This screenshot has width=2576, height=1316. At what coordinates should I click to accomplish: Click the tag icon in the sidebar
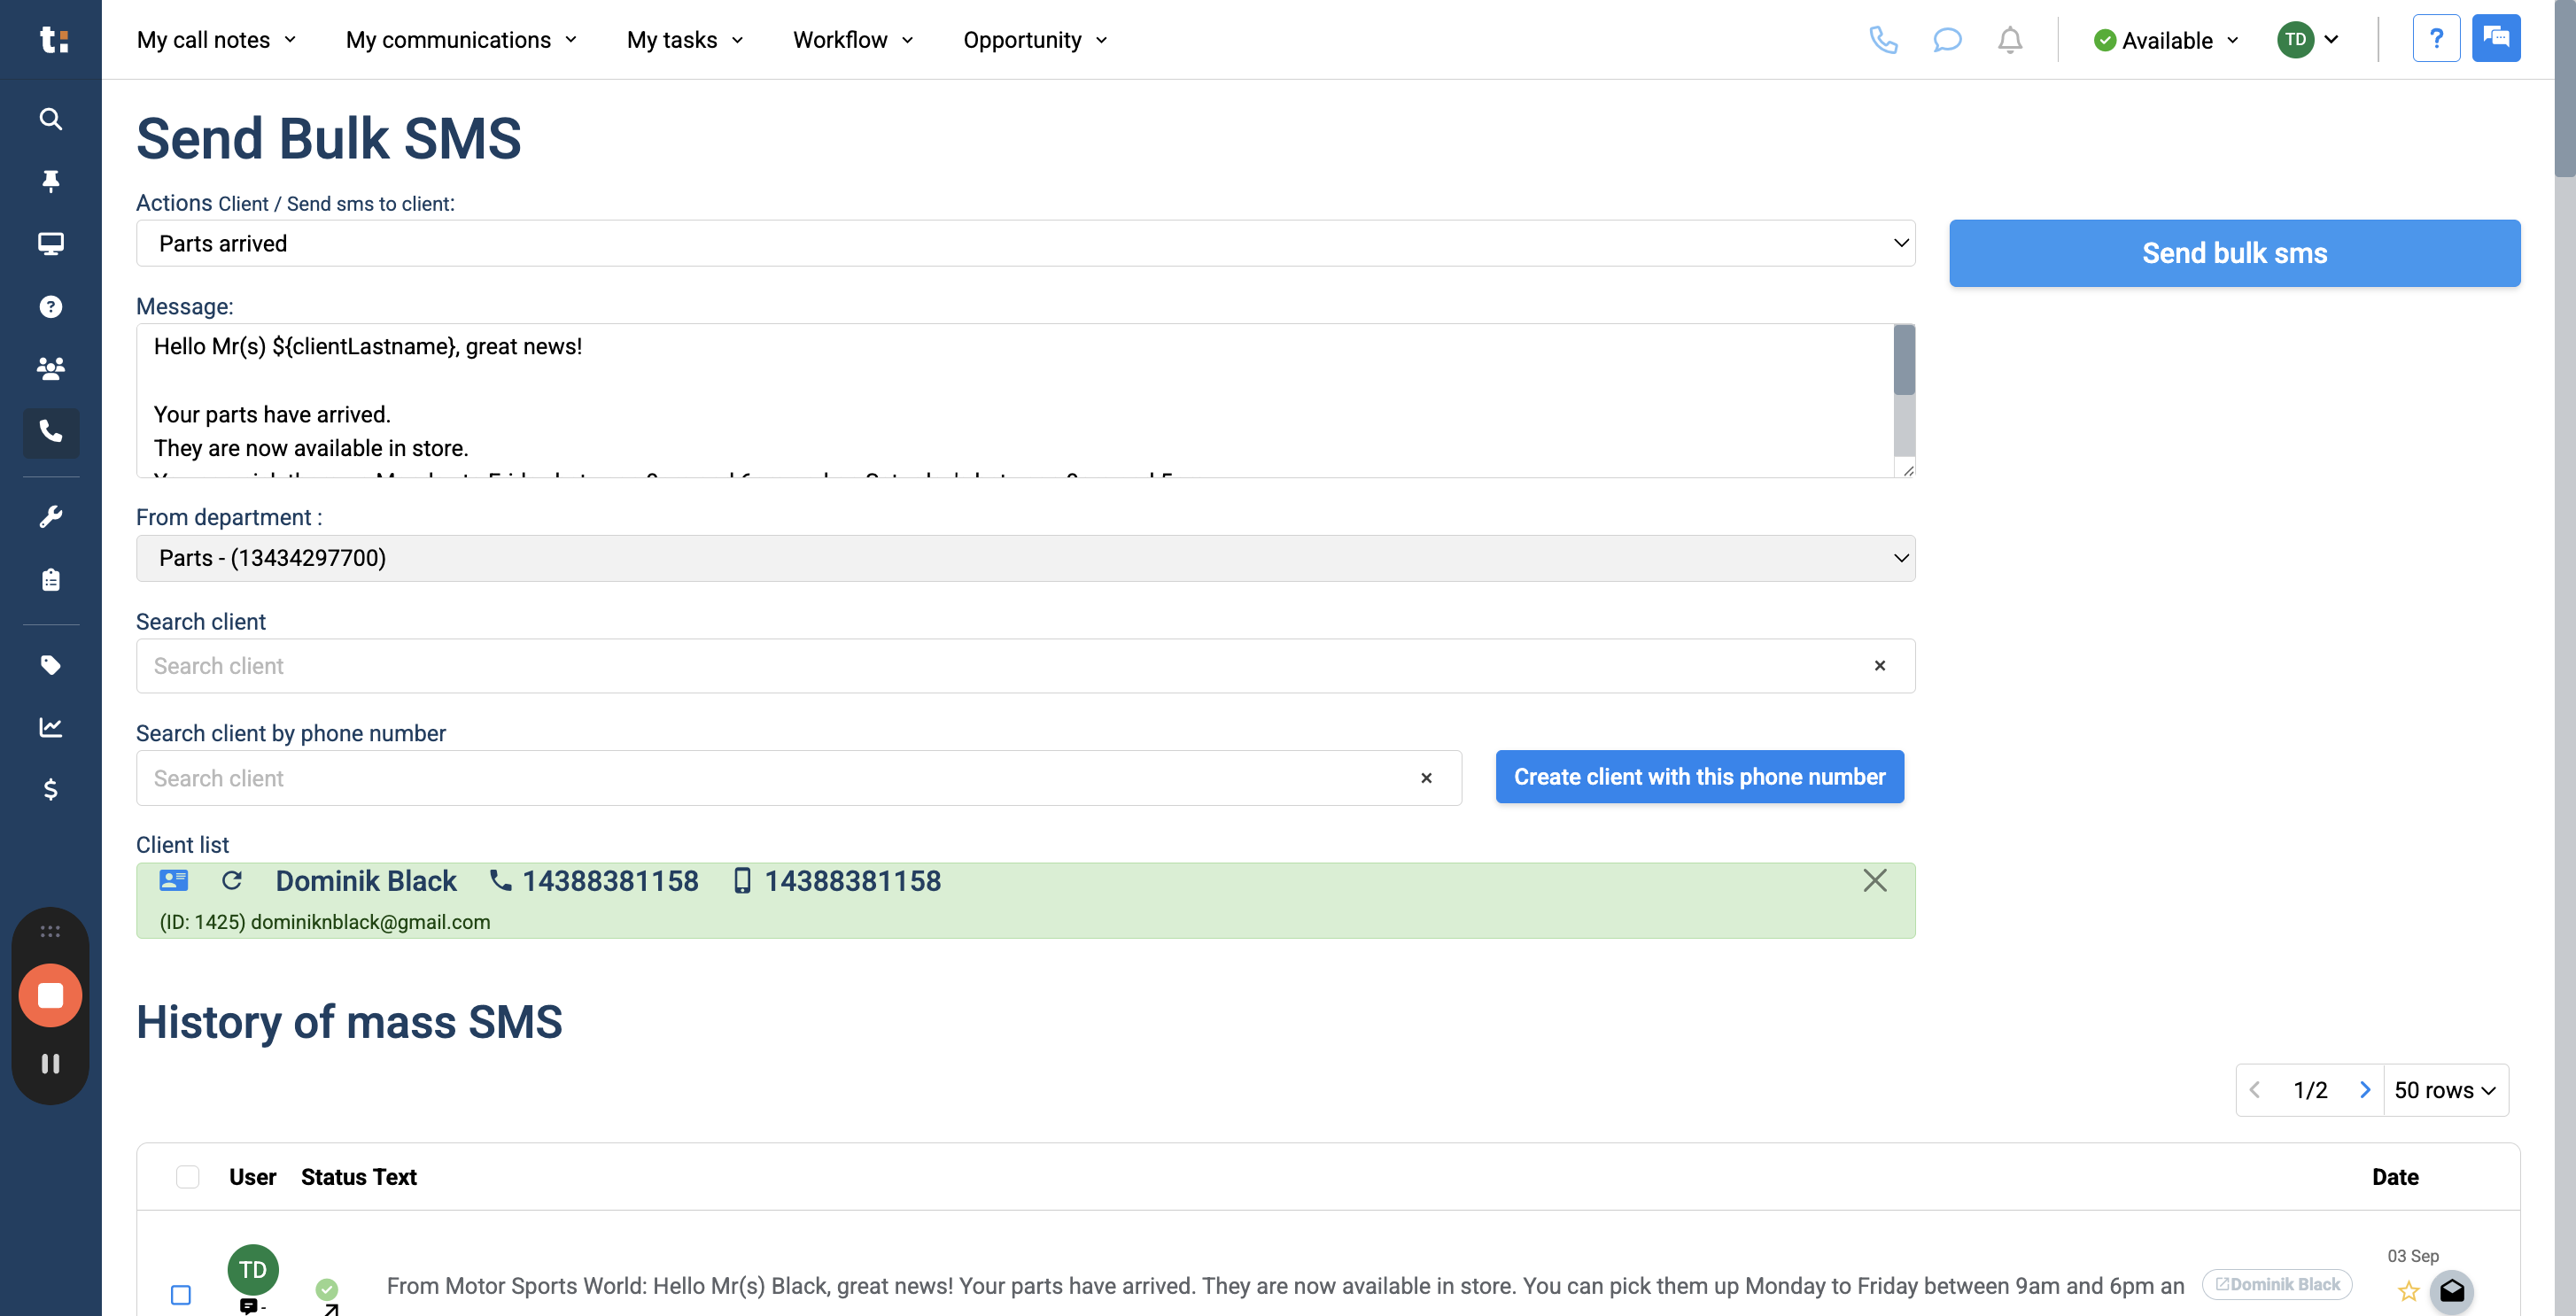click(50, 665)
